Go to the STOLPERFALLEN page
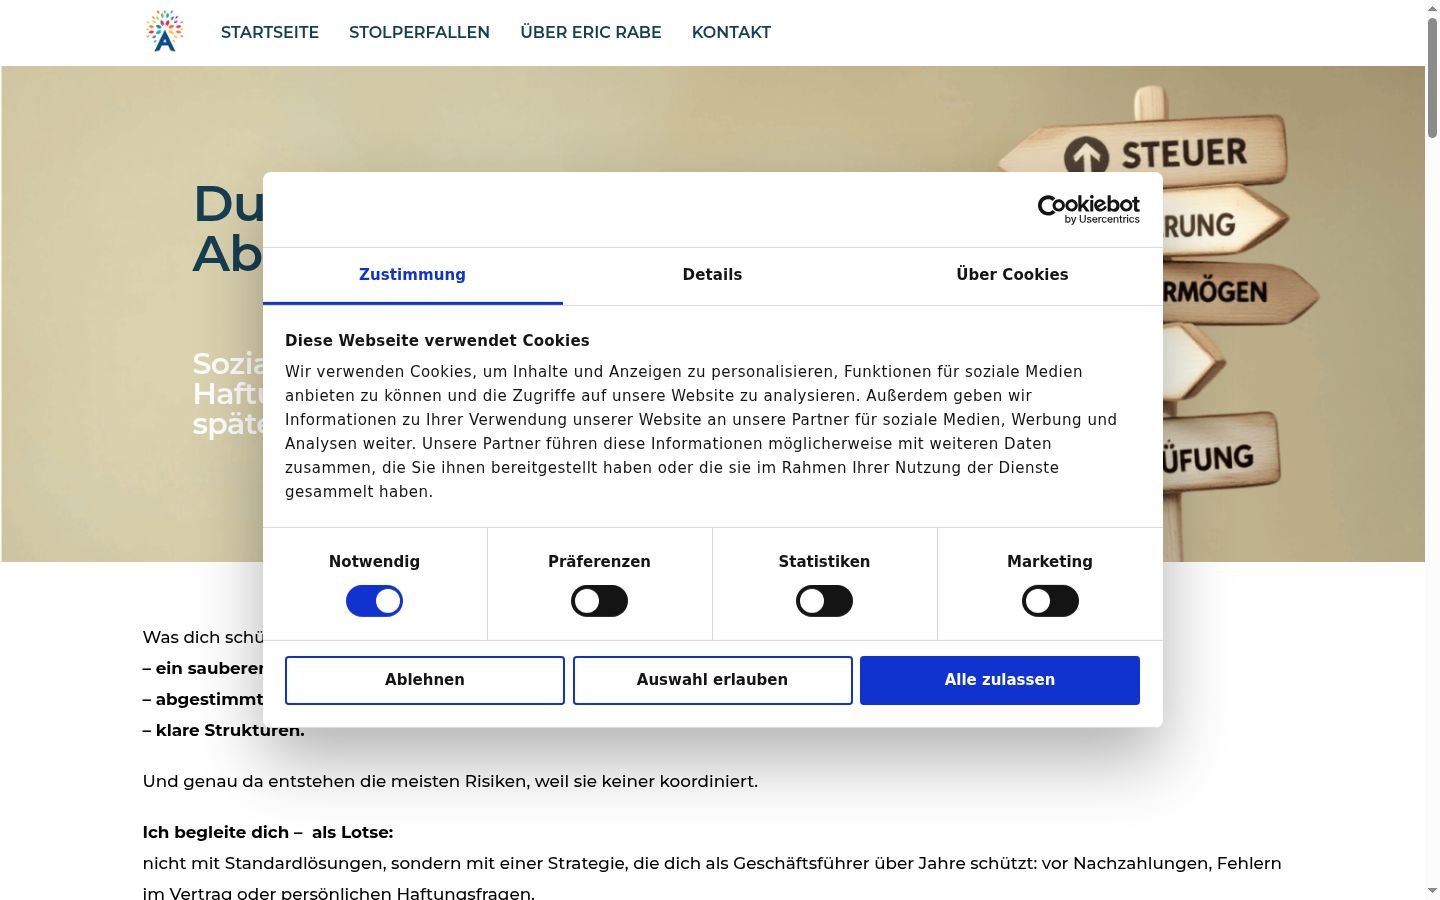Screen dimensions: 1440x900 click(x=419, y=32)
